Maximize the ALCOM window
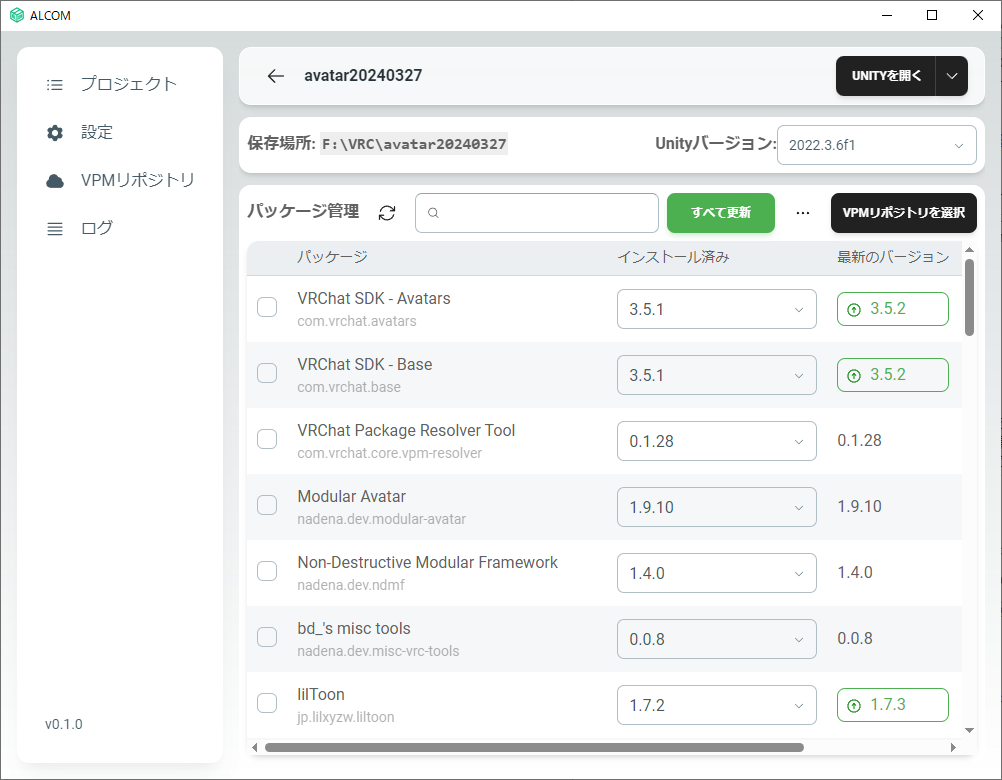 click(932, 15)
